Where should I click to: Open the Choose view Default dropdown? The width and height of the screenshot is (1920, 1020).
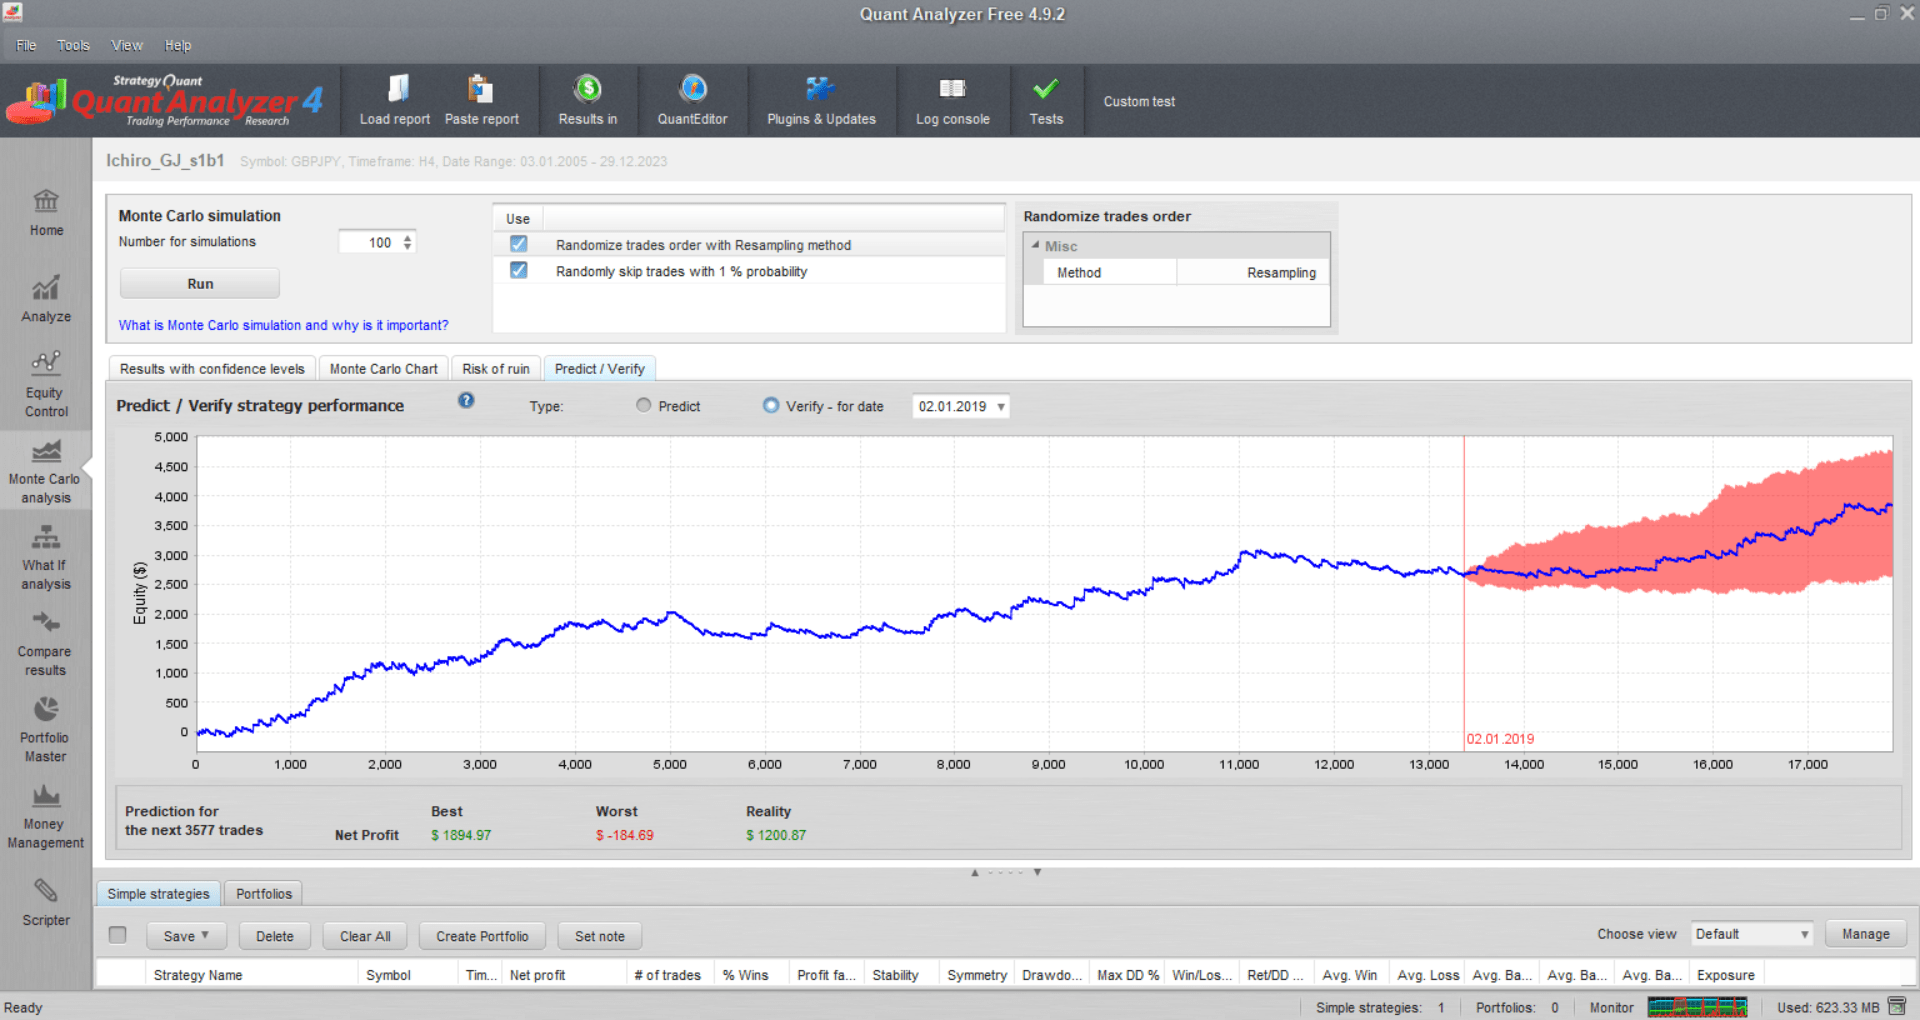pyautogui.click(x=1751, y=934)
